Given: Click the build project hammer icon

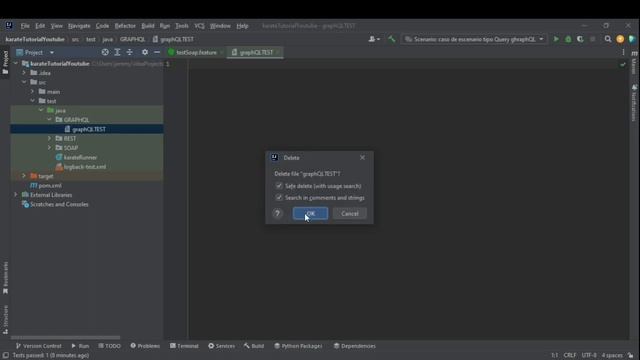Looking at the screenshot, I should point(391,39).
